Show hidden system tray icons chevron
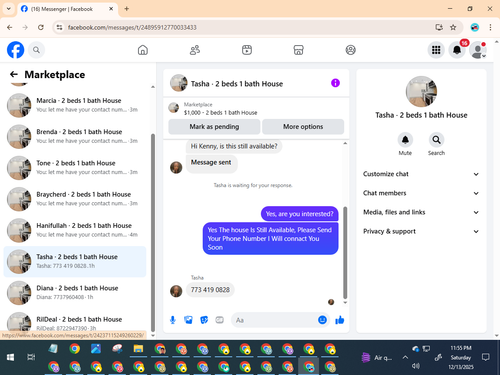500x375 pixels. point(405,357)
